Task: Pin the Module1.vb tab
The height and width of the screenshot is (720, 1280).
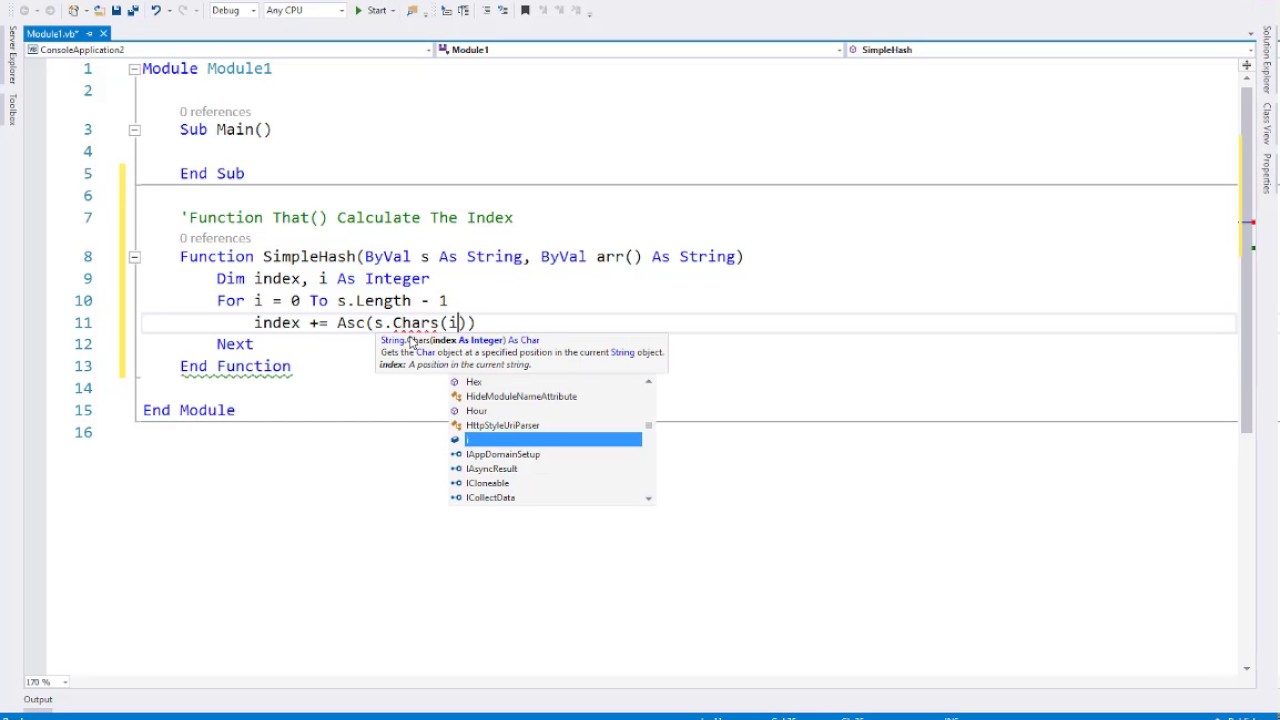Action: pyautogui.click(x=89, y=34)
